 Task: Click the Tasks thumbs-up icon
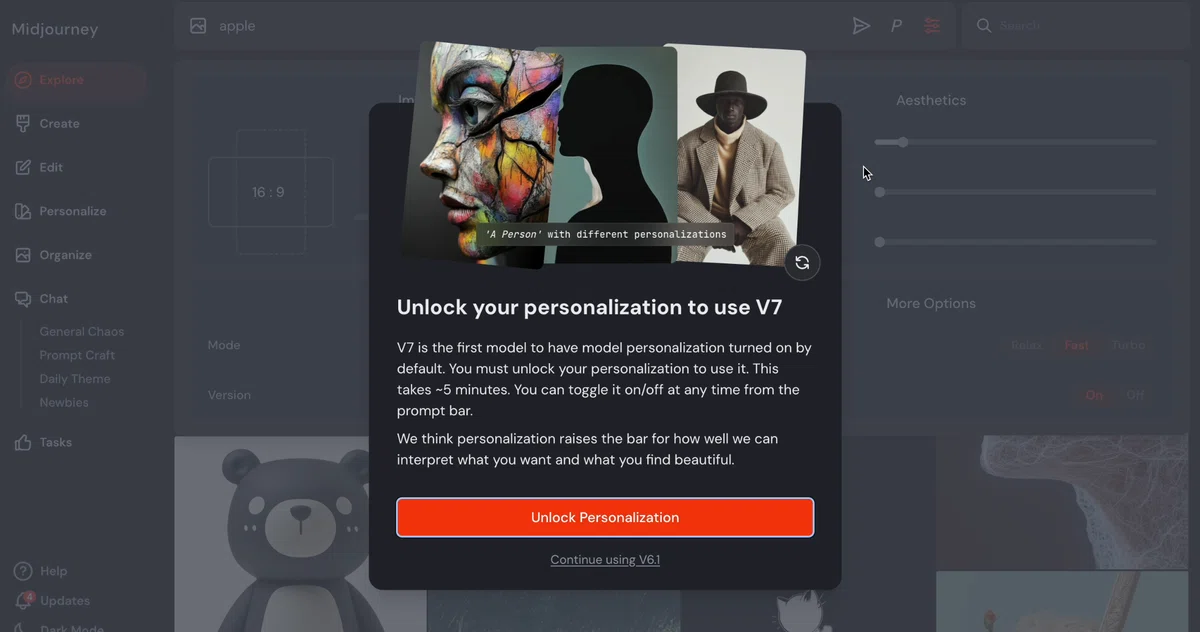(23, 443)
